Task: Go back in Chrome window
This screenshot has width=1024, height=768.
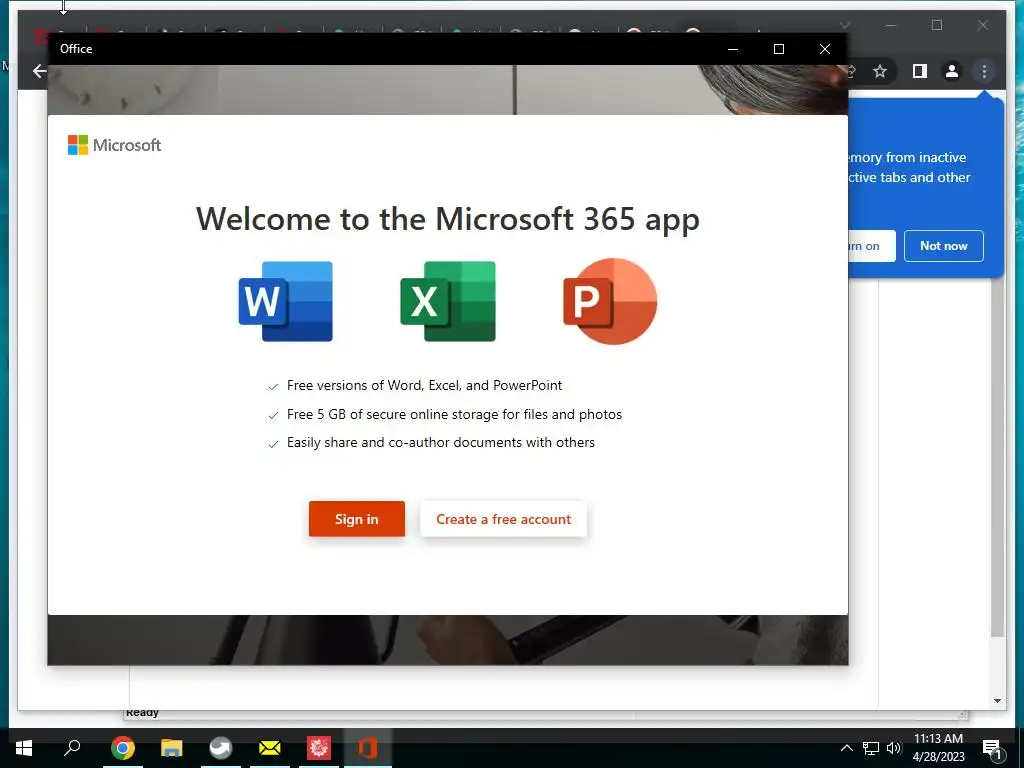Action: click(40, 71)
